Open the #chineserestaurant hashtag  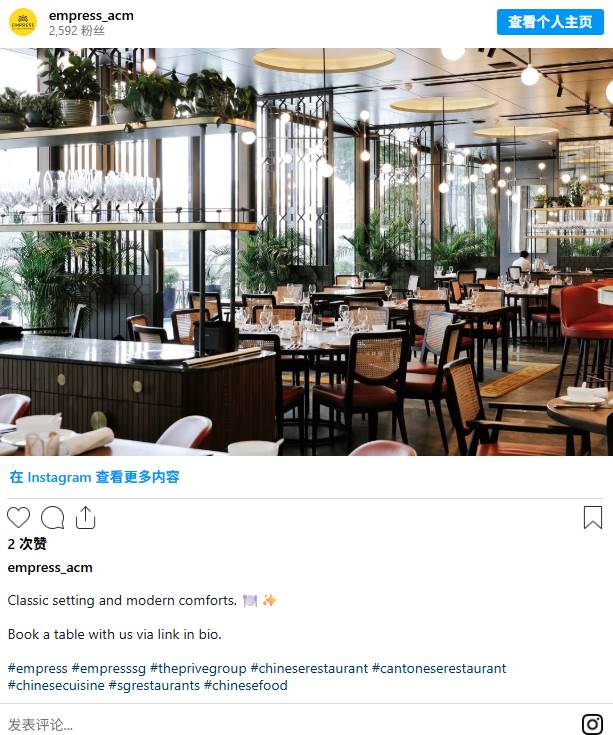point(309,668)
